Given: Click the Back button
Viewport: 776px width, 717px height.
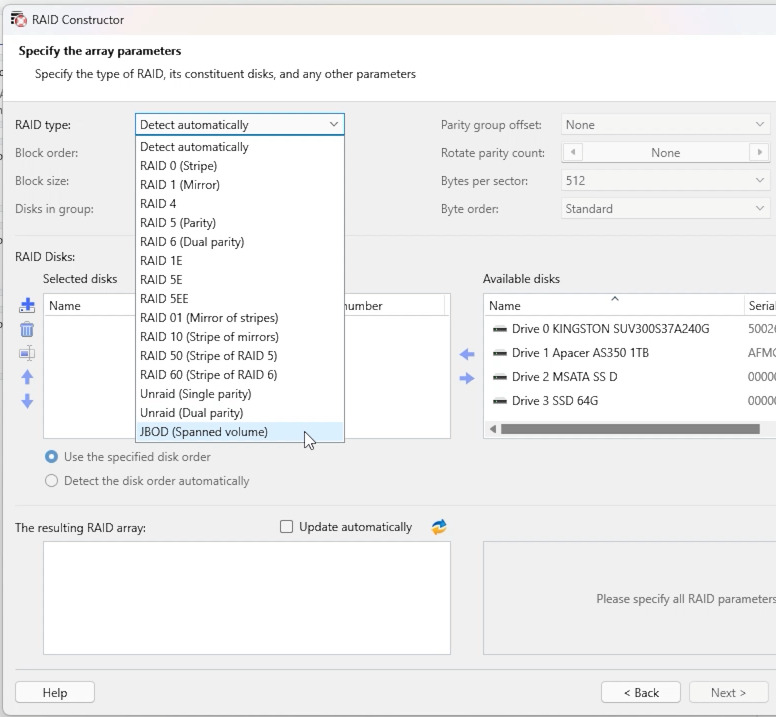Looking at the screenshot, I should click(x=641, y=692).
